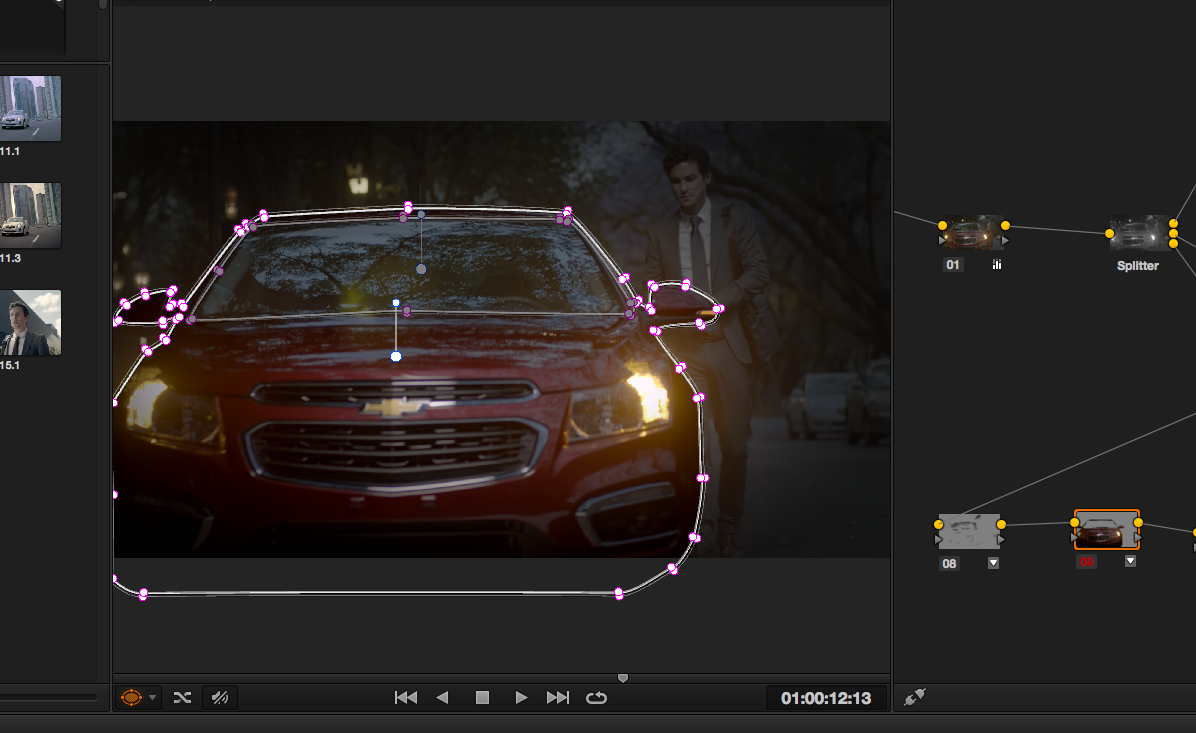Viewport: 1196px width, 733px height.
Task: Stop playback
Action: 482,697
